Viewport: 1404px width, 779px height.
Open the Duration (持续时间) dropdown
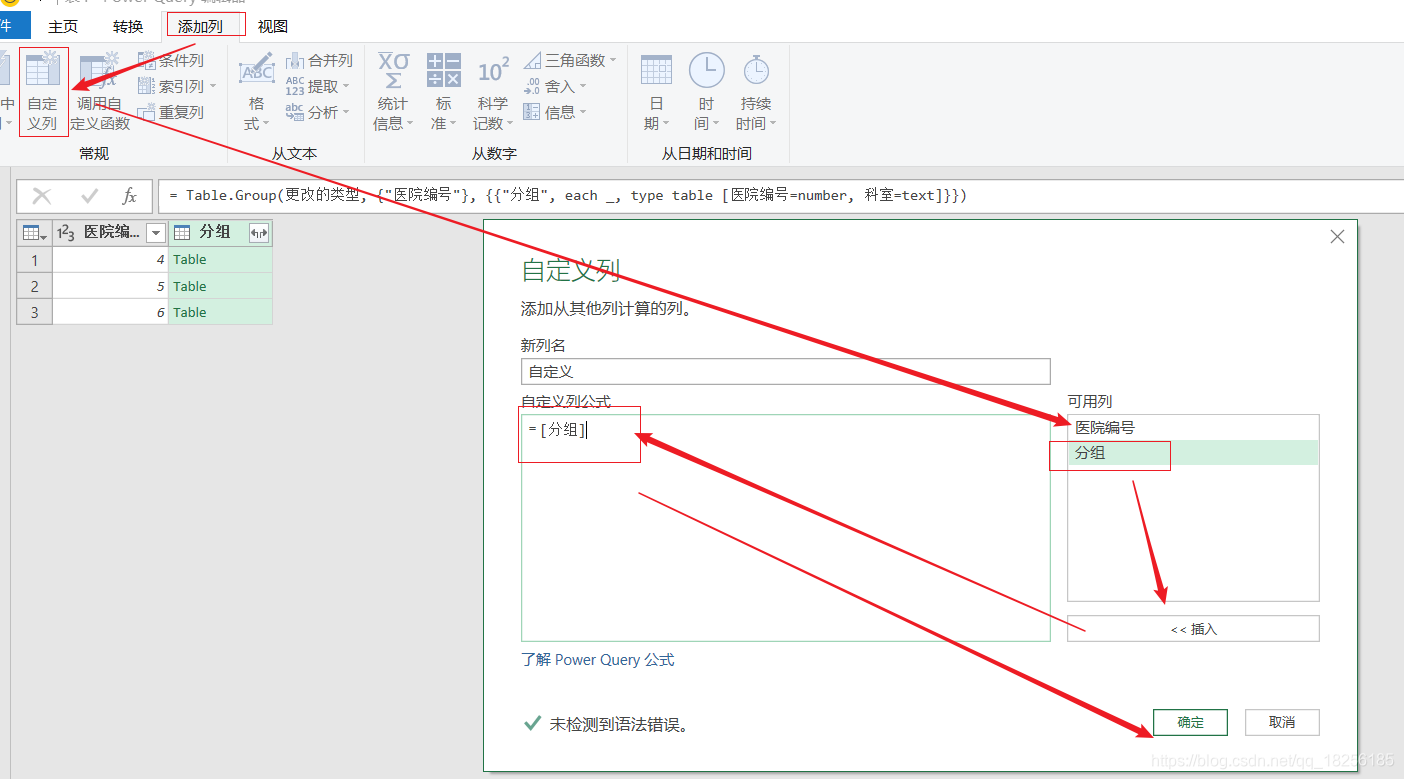(756, 92)
